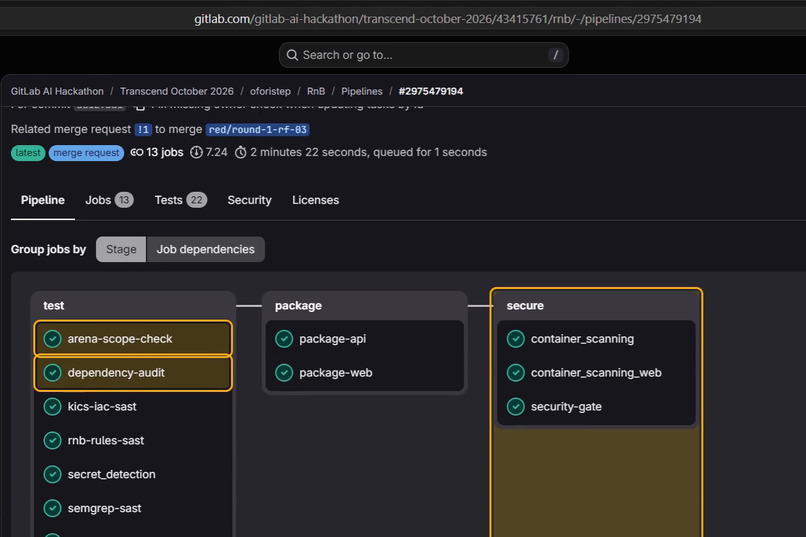Group jobs by Job dependencies
806x537 pixels.
click(206, 249)
